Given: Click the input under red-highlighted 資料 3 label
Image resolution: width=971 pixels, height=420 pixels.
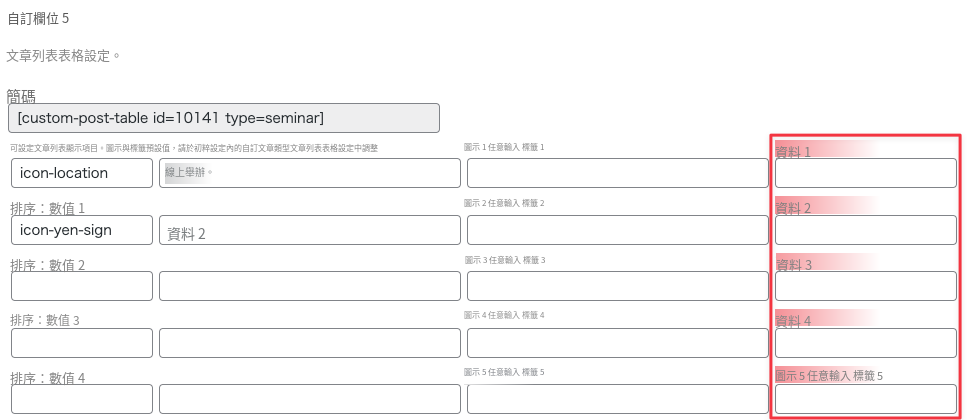Looking at the screenshot, I should click(866, 286).
